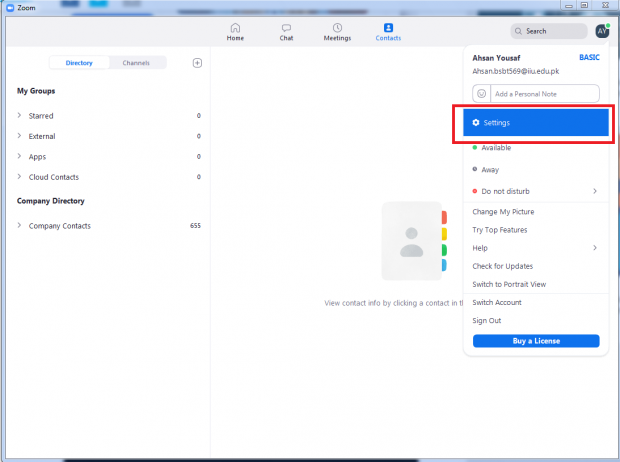The width and height of the screenshot is (620, 462).
Task: Click the Search field
Action: pos(549,31)
